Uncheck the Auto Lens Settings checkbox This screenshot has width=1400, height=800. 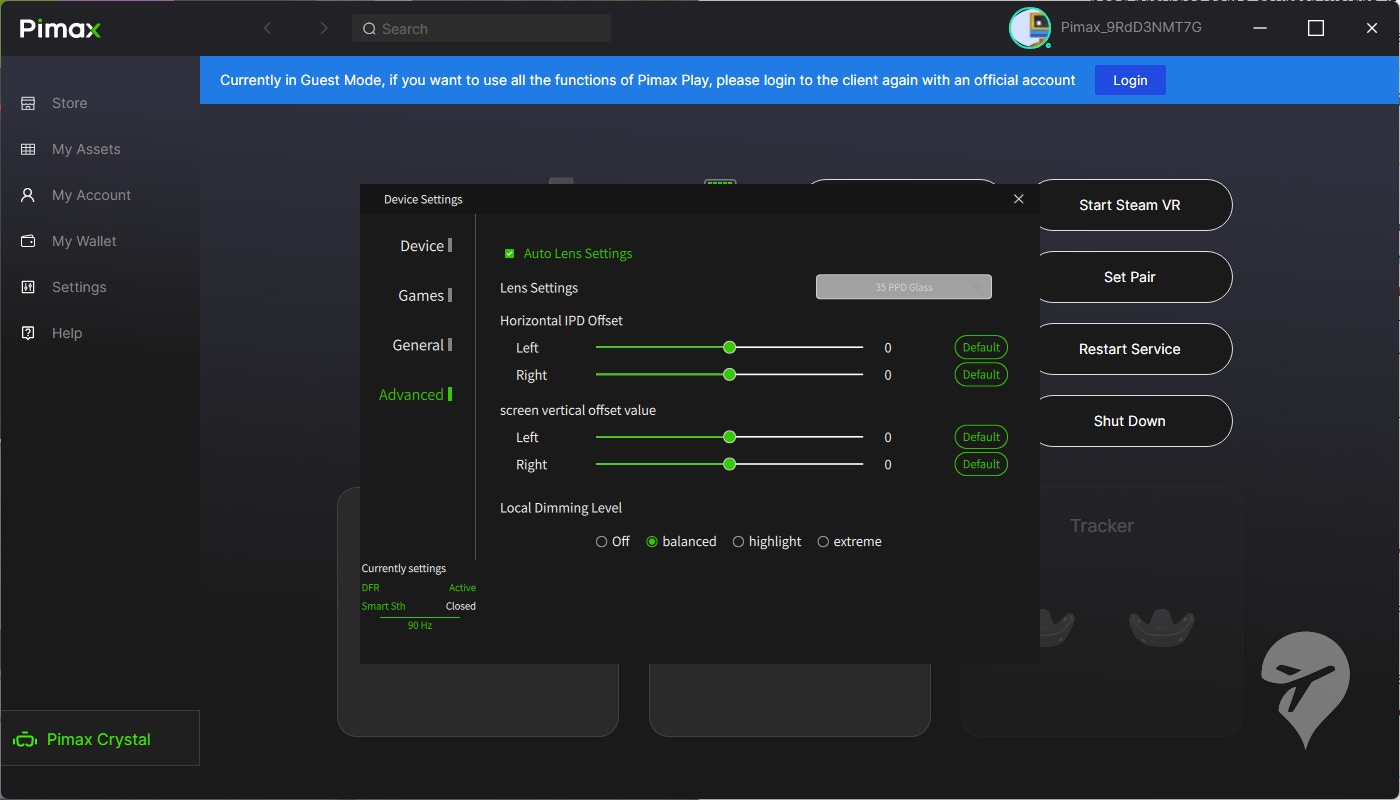(x=510, y=254)
